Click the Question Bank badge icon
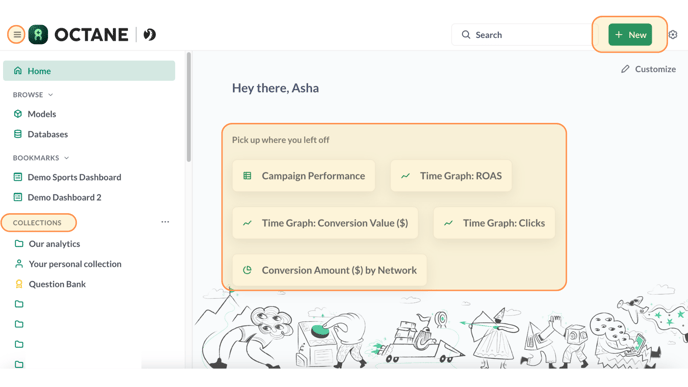Viewport: 688px width, 387px height. [x=19, y=284]
